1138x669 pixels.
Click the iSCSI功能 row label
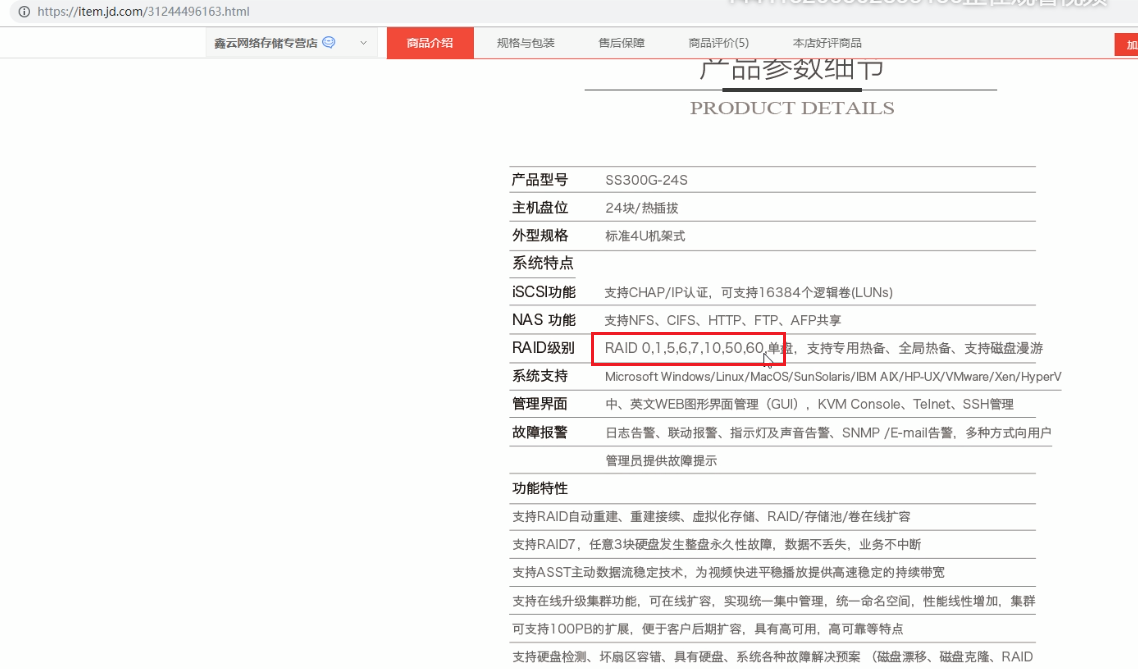click(544, 292)
